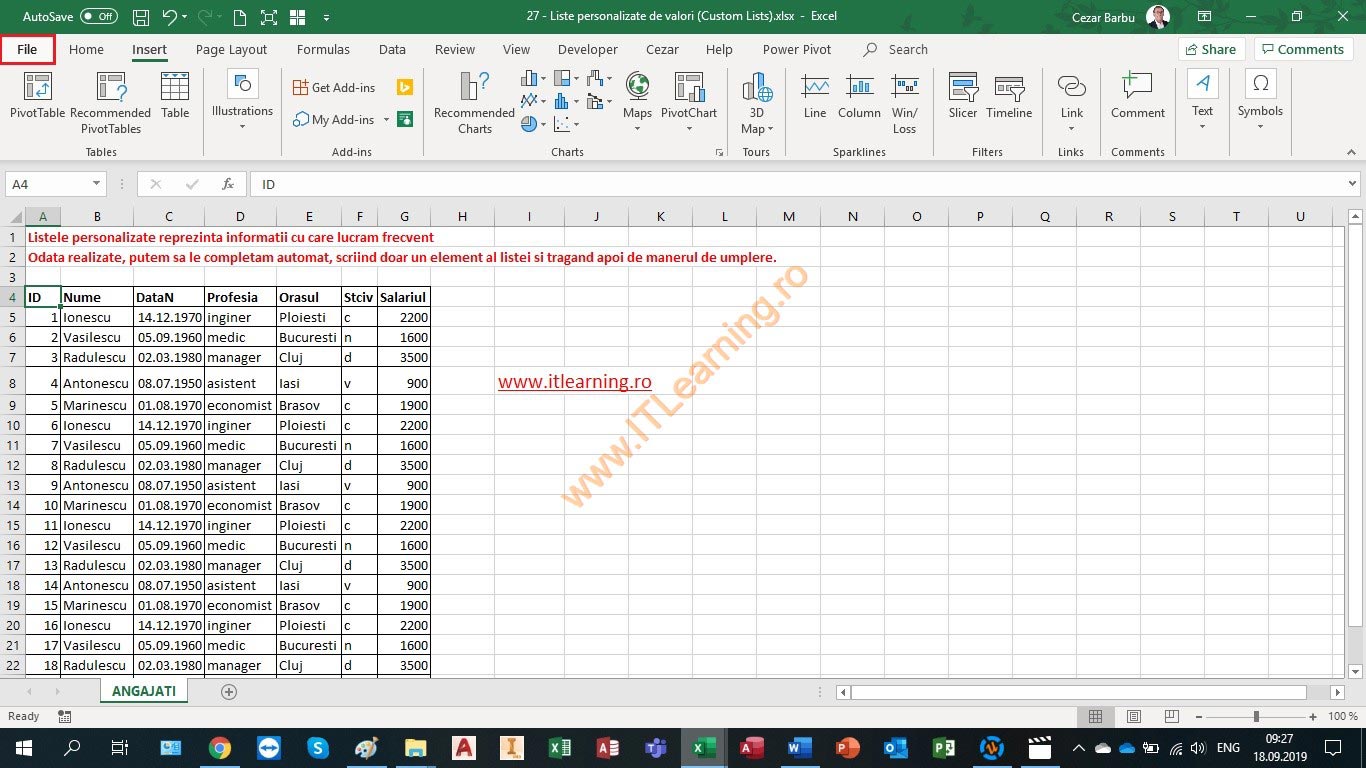Viewport: 1366px width, 768px height.
Task: Open the File tab
Action: pos(27,49)
